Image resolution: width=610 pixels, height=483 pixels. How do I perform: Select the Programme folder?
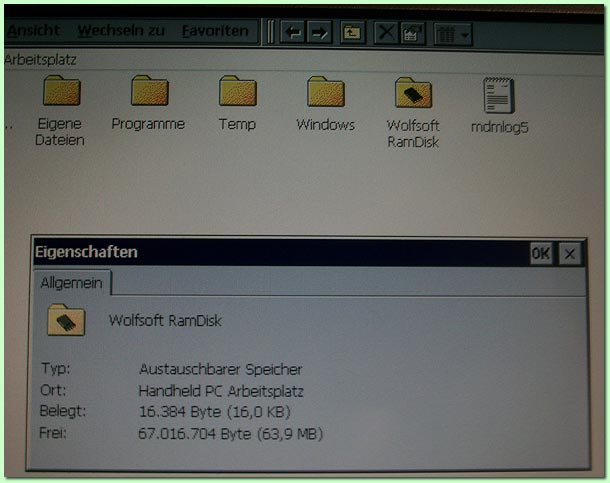coord(148,103)
